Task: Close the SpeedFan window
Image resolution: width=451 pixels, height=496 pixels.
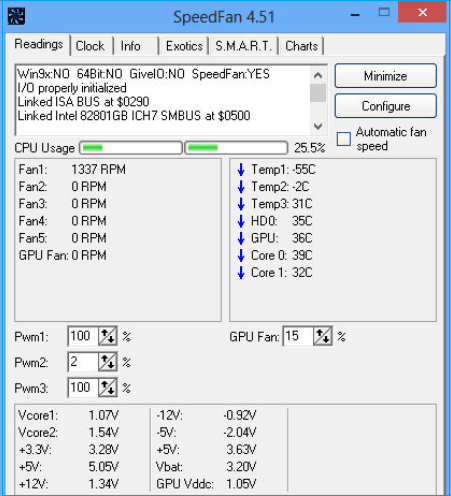Action: (422, 12)
